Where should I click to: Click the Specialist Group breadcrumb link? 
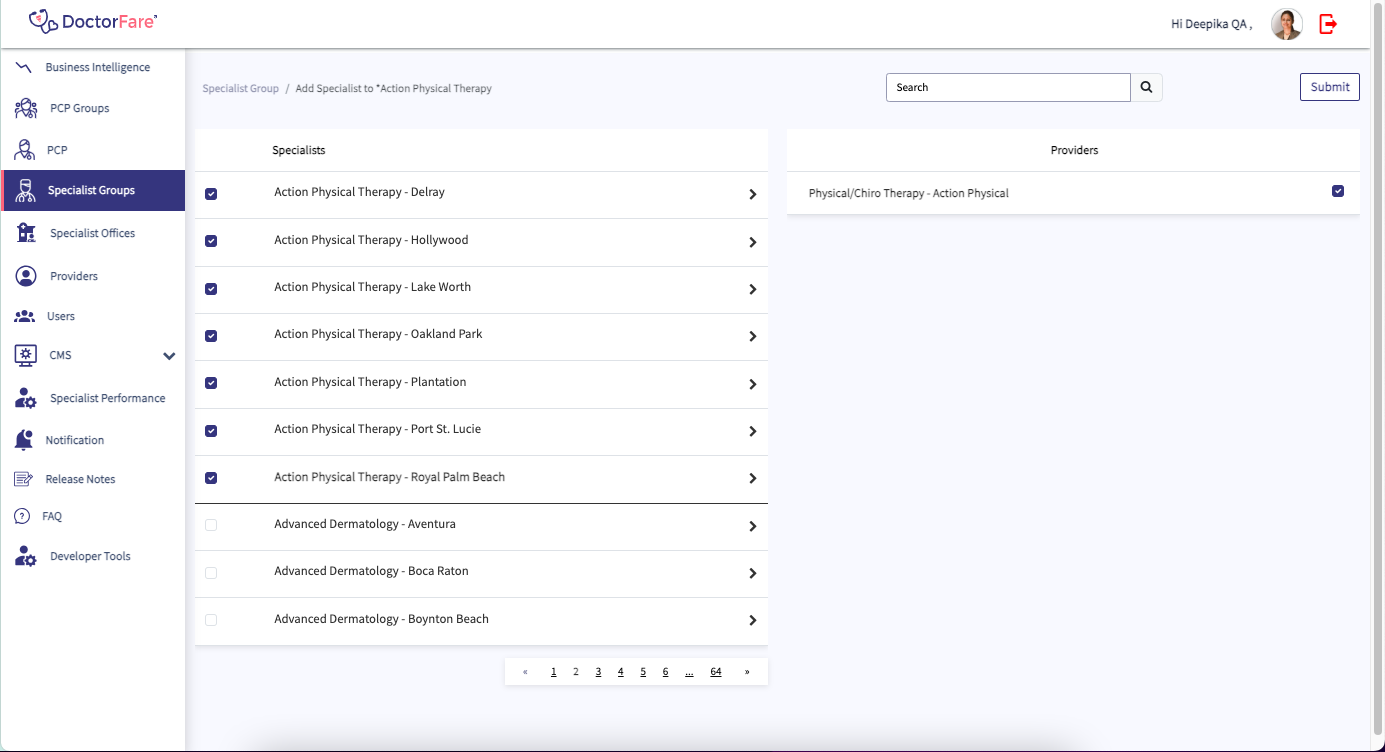(240, 88)
